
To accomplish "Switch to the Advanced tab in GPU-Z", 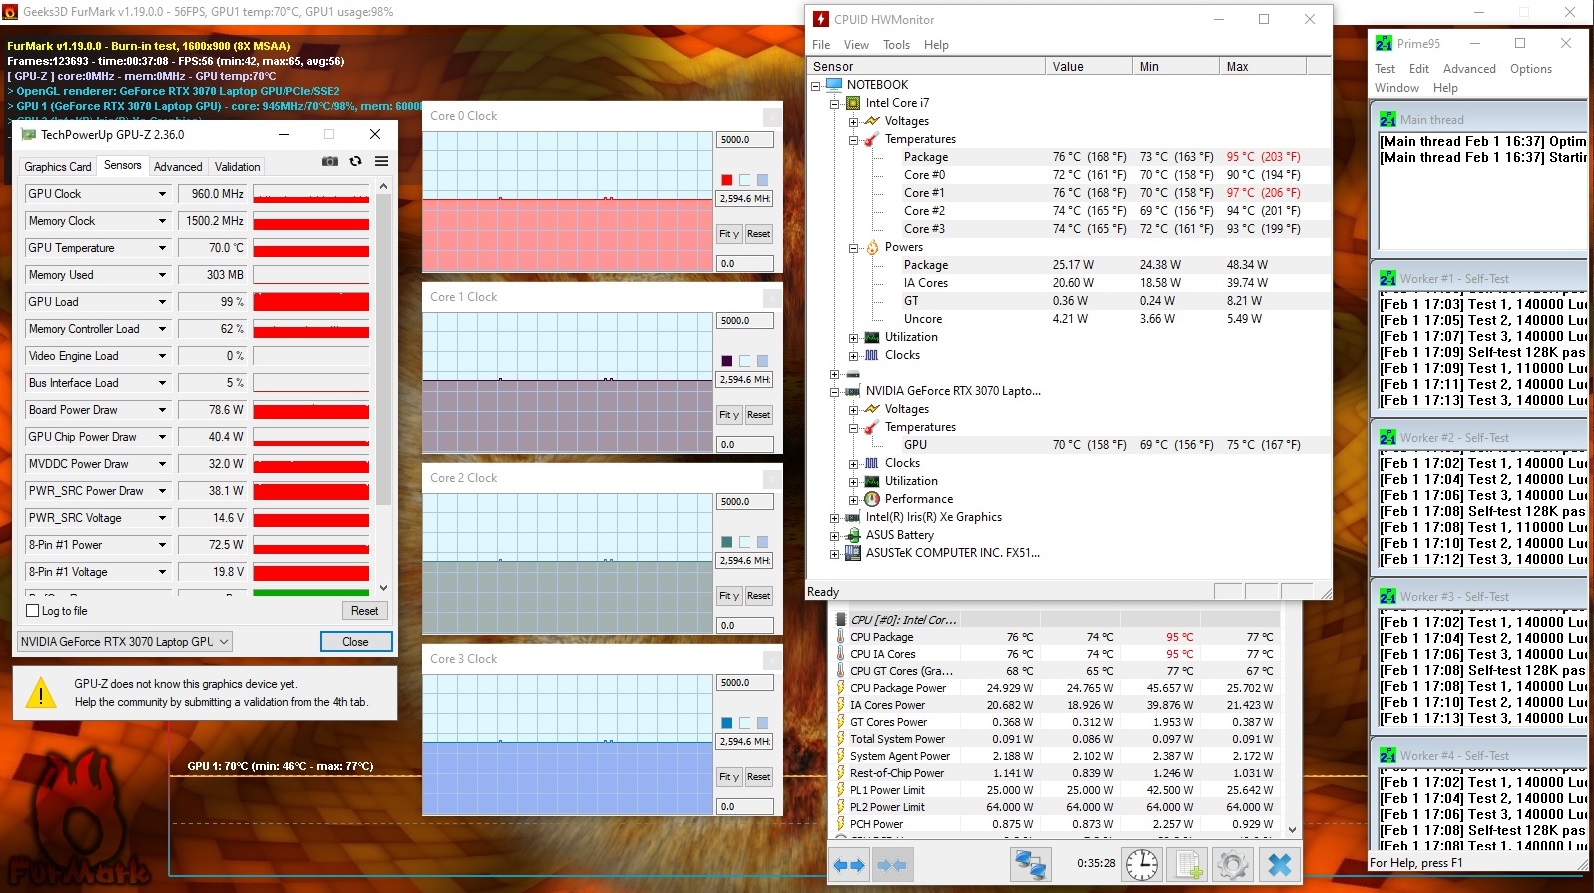I will [x=178, y=167].
